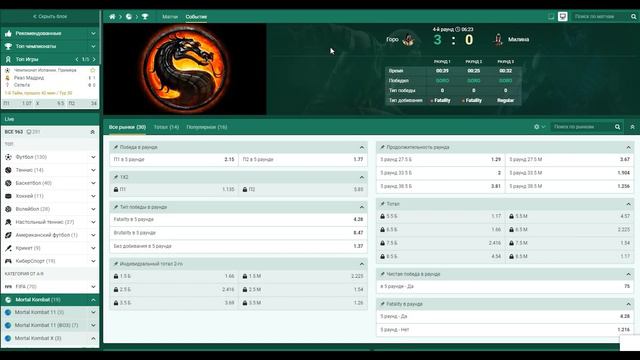Expand the Recommended section chevron
Image resolution: width=640 pixels, height=360 pixels.
pos(93,33)
